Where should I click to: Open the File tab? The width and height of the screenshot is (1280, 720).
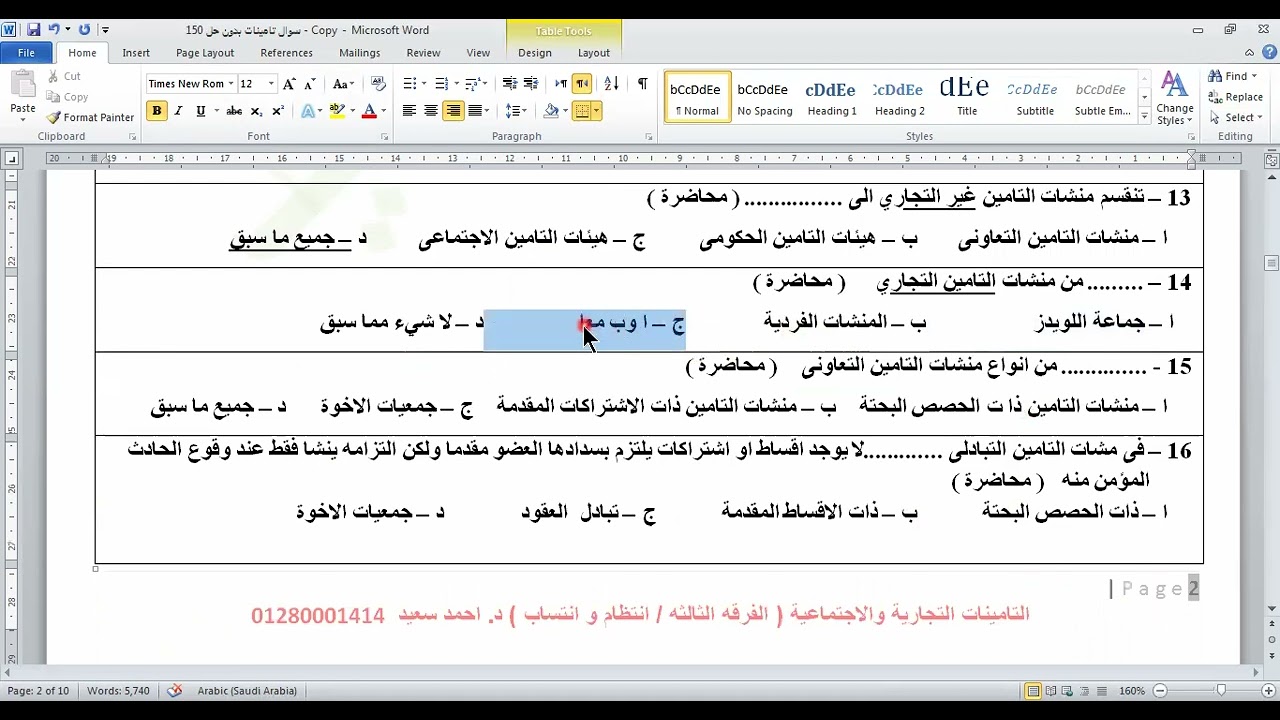pyautogui.click(x=27, y=53)
